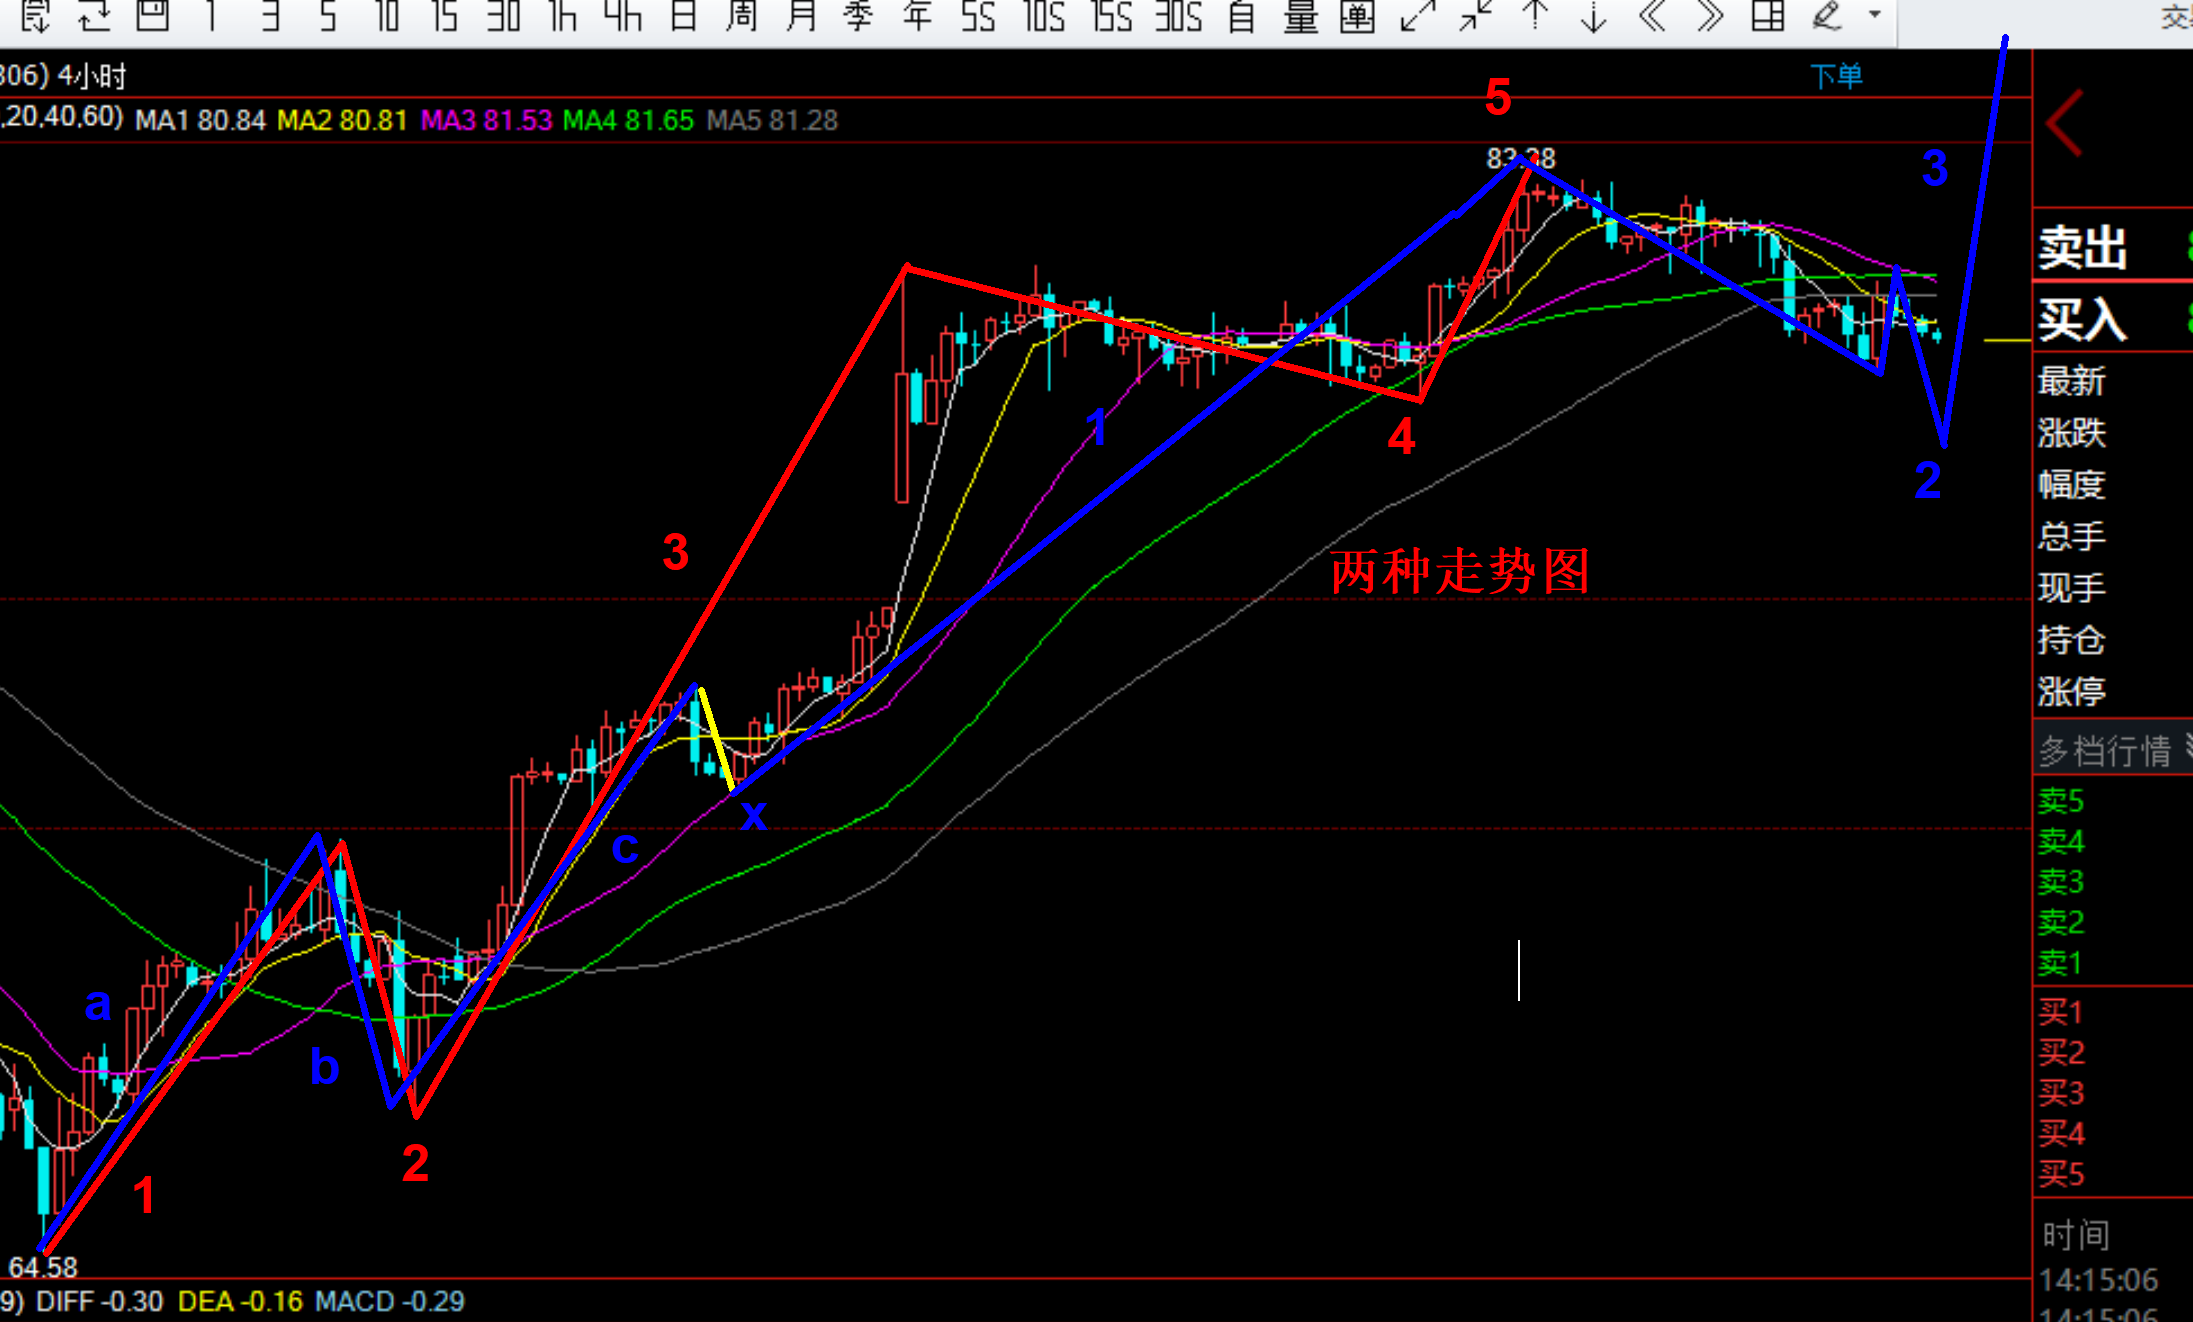
Task: Select the 30S seconds period
Action: (x=1179, y=16)
